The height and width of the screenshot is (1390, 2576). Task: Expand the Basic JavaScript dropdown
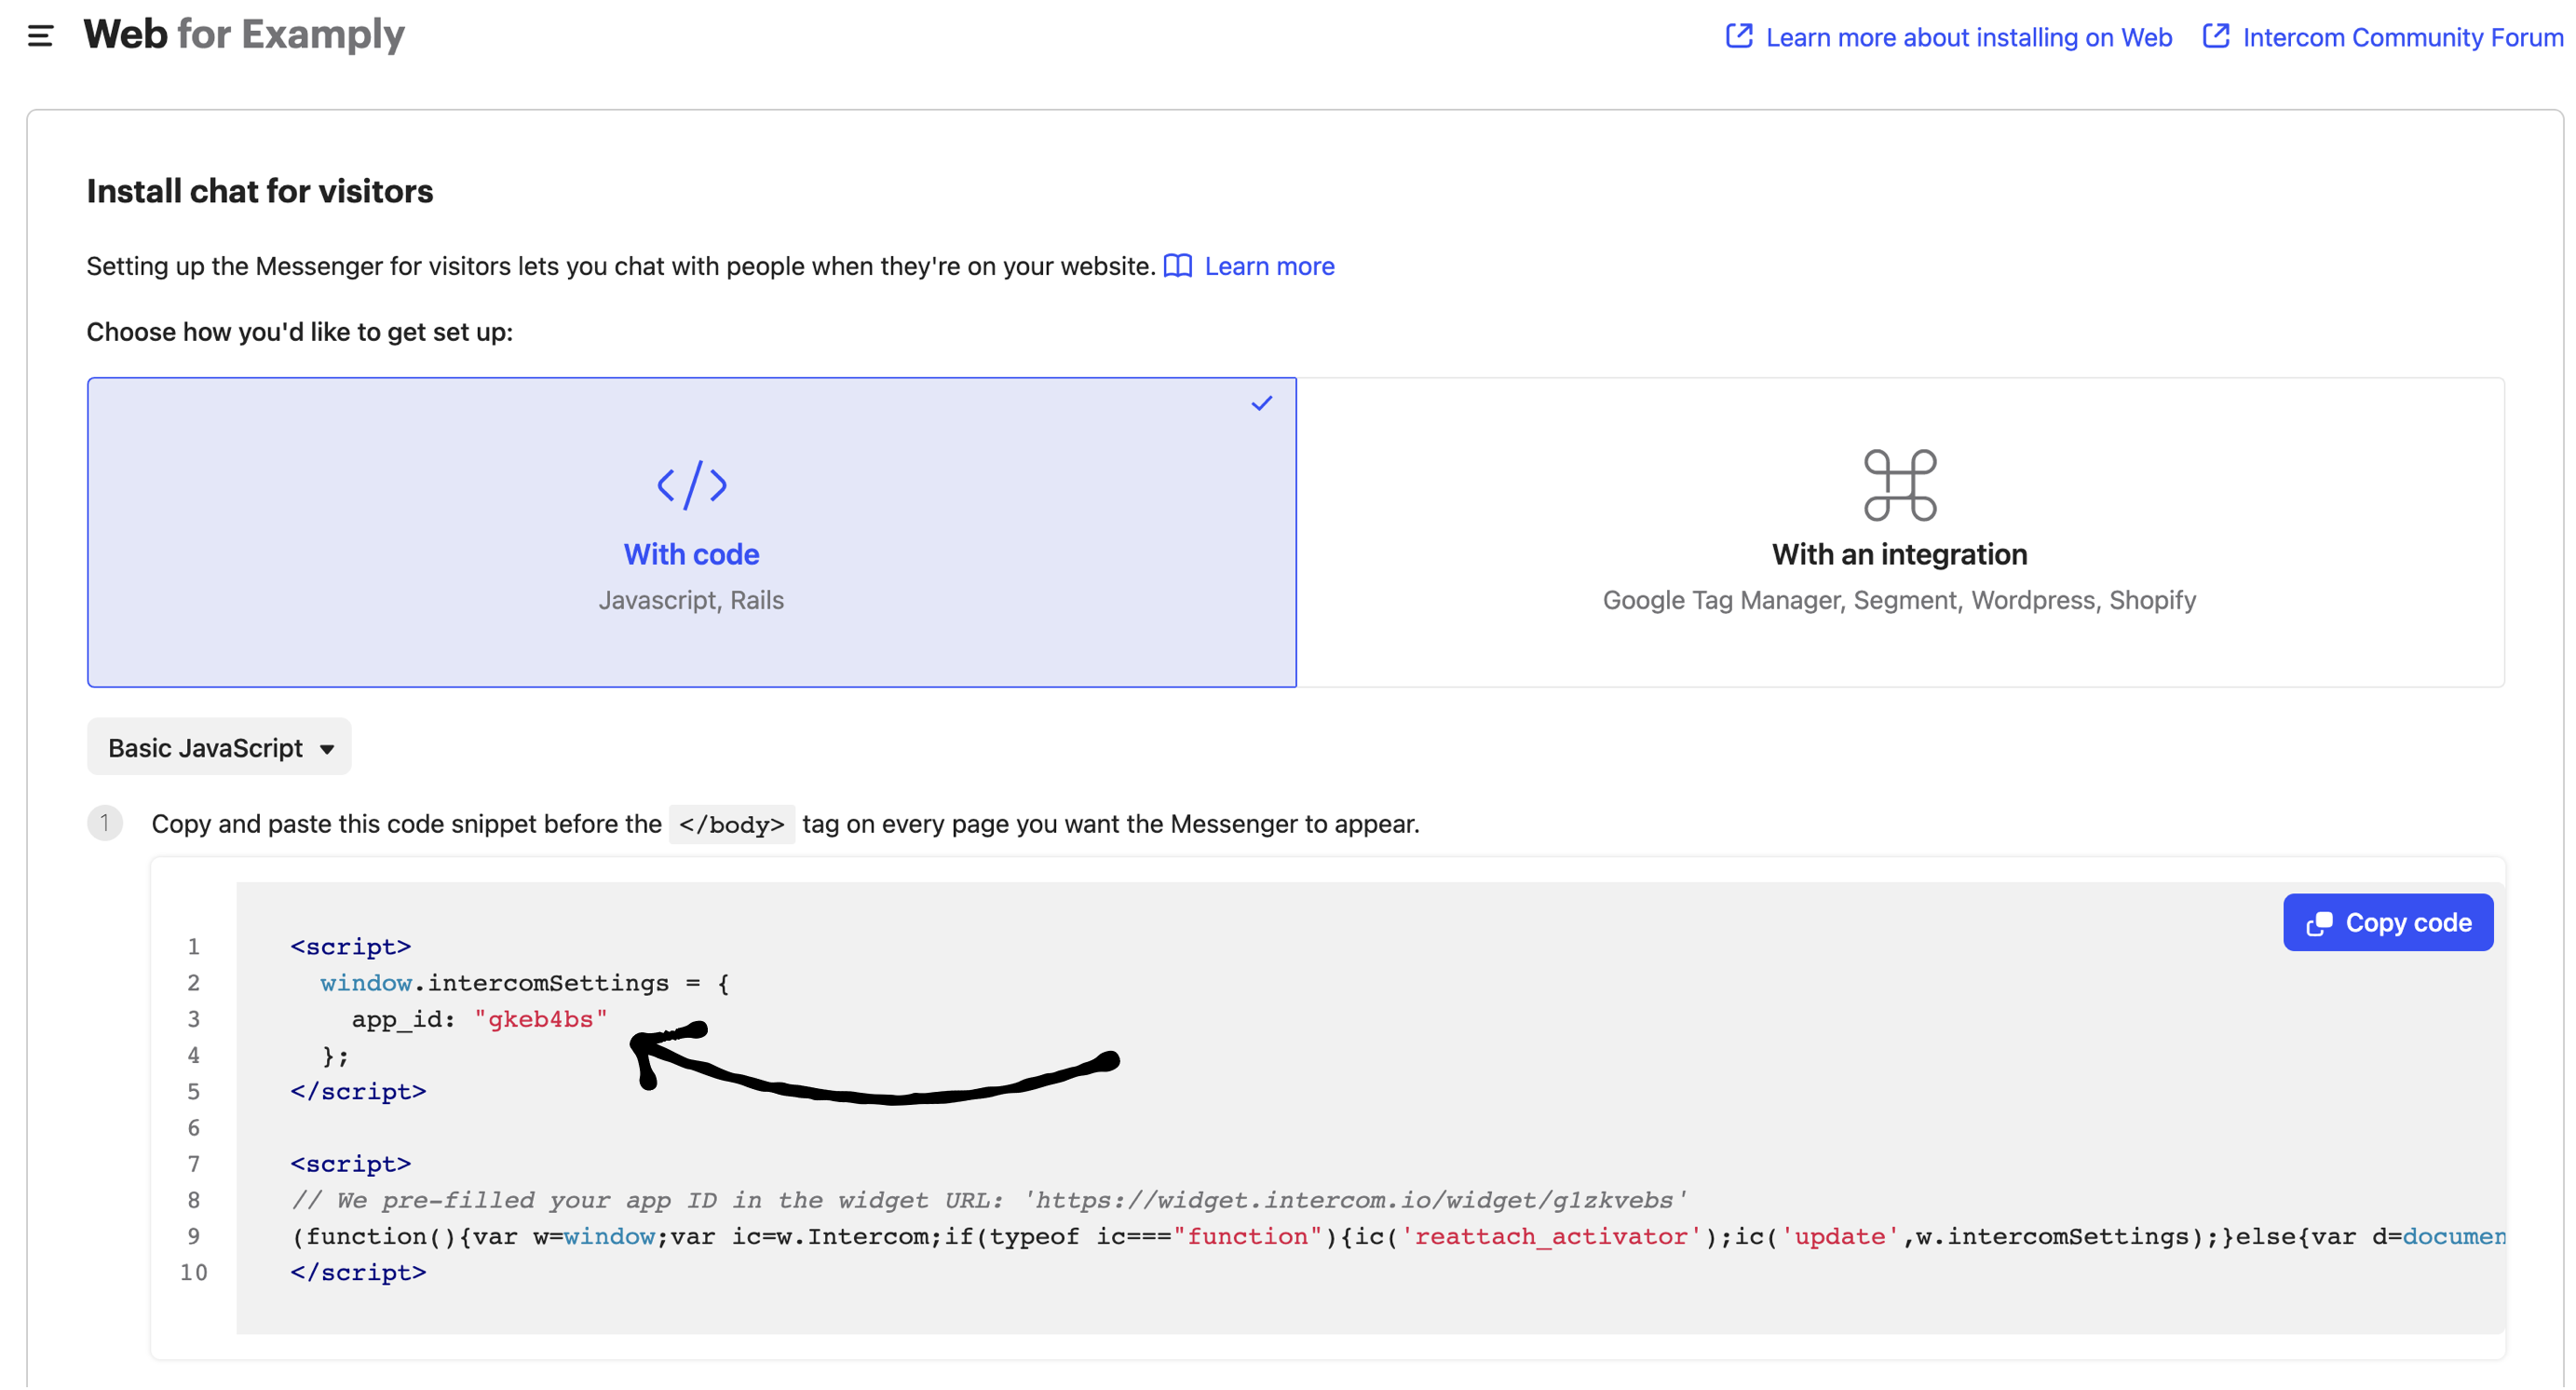[219, 746]
